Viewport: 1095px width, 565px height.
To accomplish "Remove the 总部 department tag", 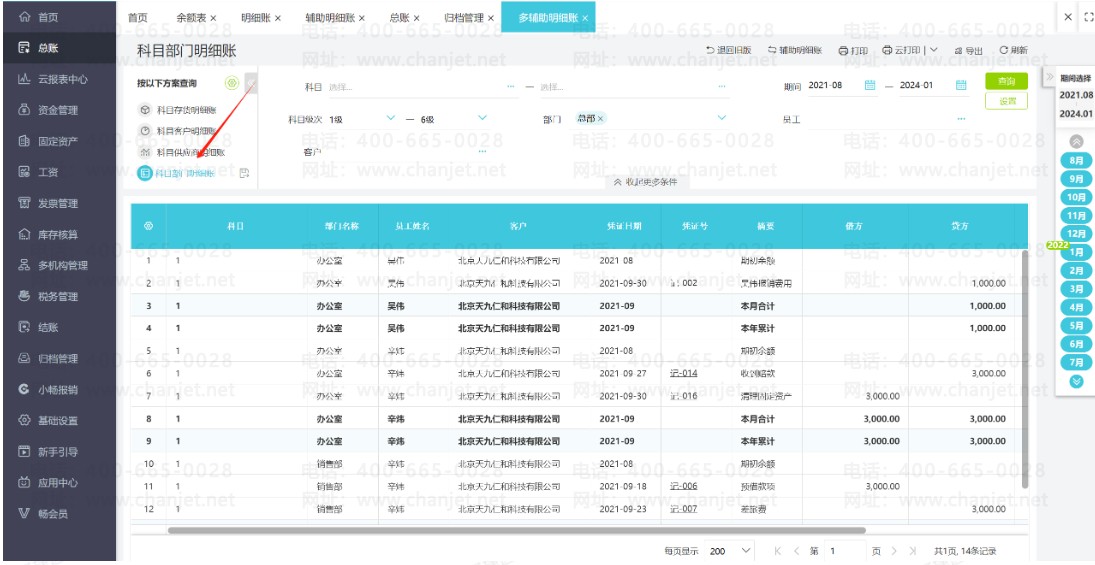I will (601, 119).
